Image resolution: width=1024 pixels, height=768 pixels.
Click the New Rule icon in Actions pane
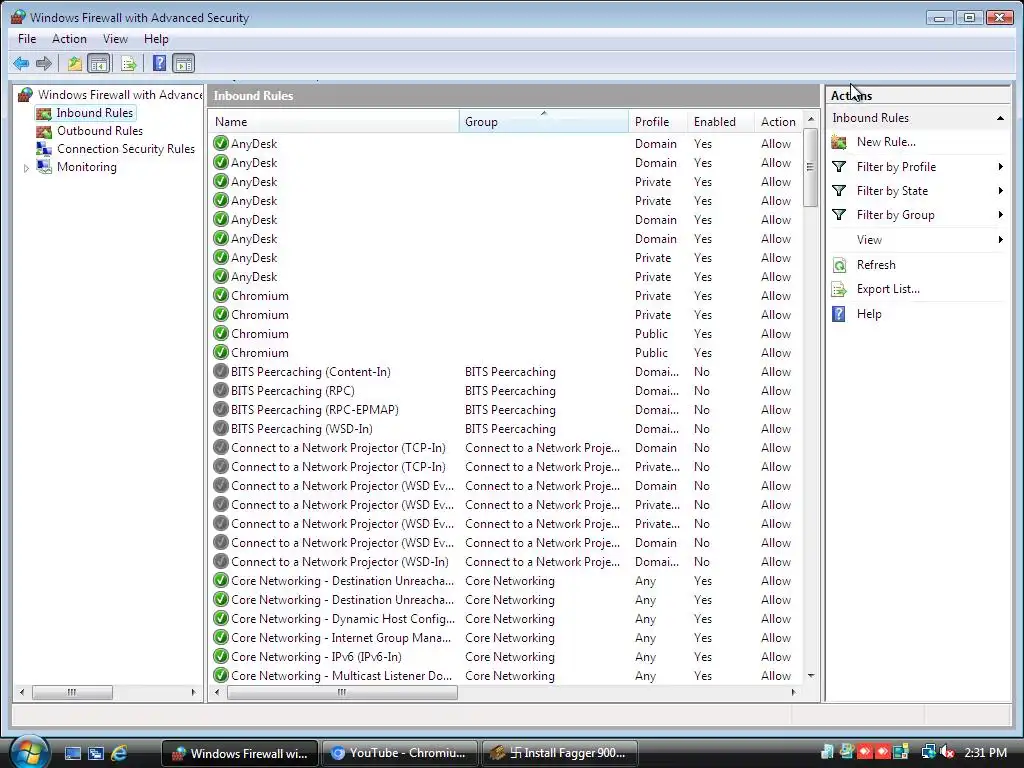(x=839, y=142)
